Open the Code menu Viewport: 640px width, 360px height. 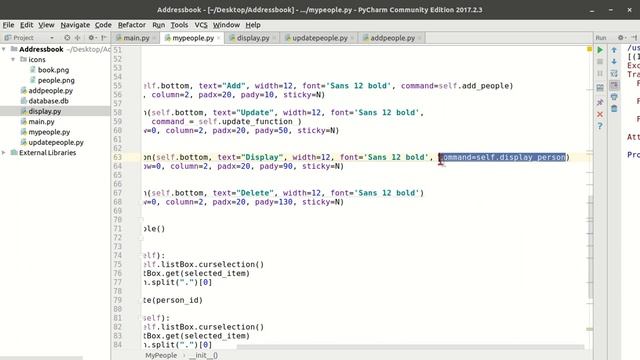click(x=103, y=25)
